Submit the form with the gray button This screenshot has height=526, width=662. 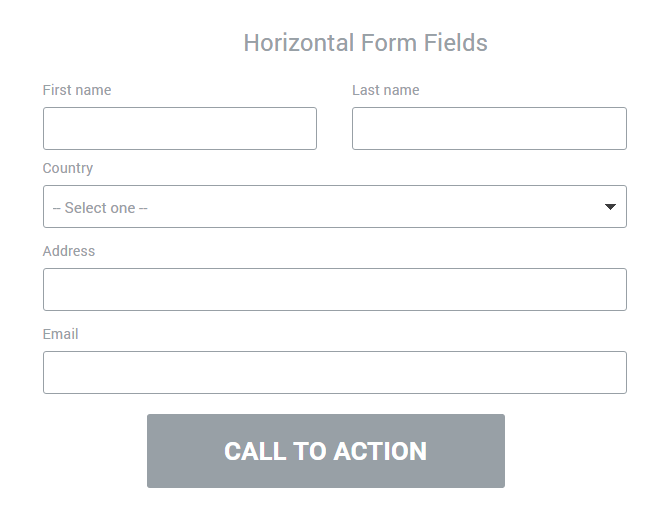click(325, 451)
